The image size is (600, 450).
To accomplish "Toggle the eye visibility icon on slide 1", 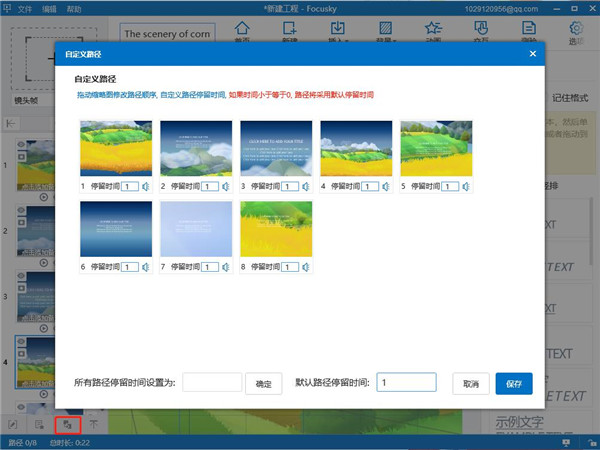I will click(21, 145).
